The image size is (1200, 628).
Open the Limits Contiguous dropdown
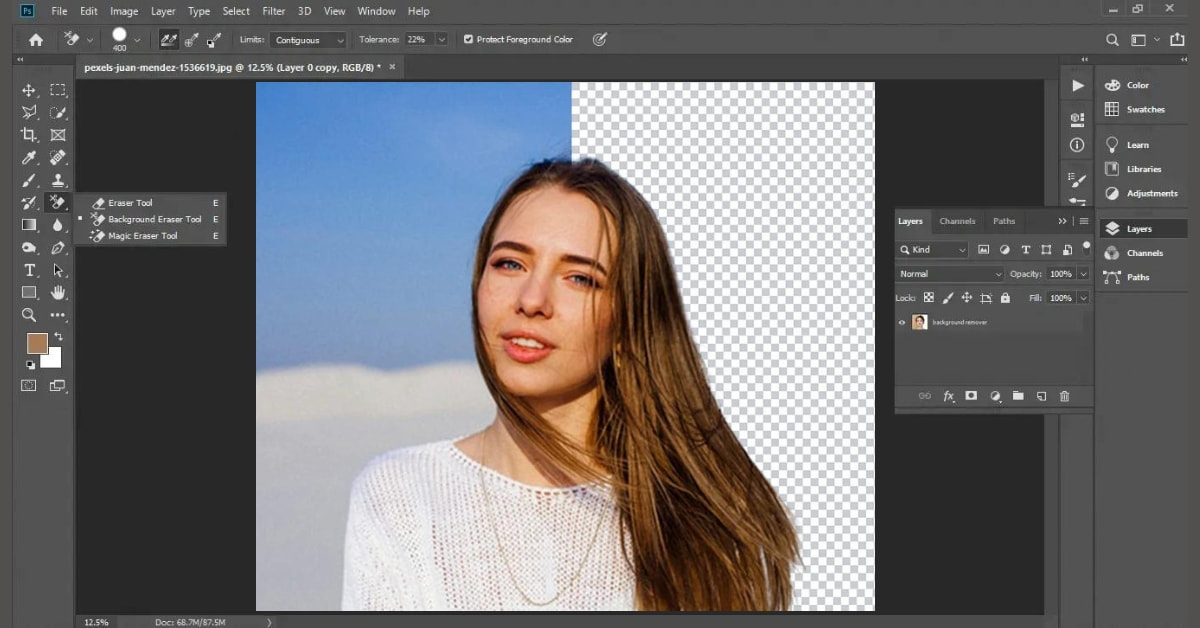308,40
